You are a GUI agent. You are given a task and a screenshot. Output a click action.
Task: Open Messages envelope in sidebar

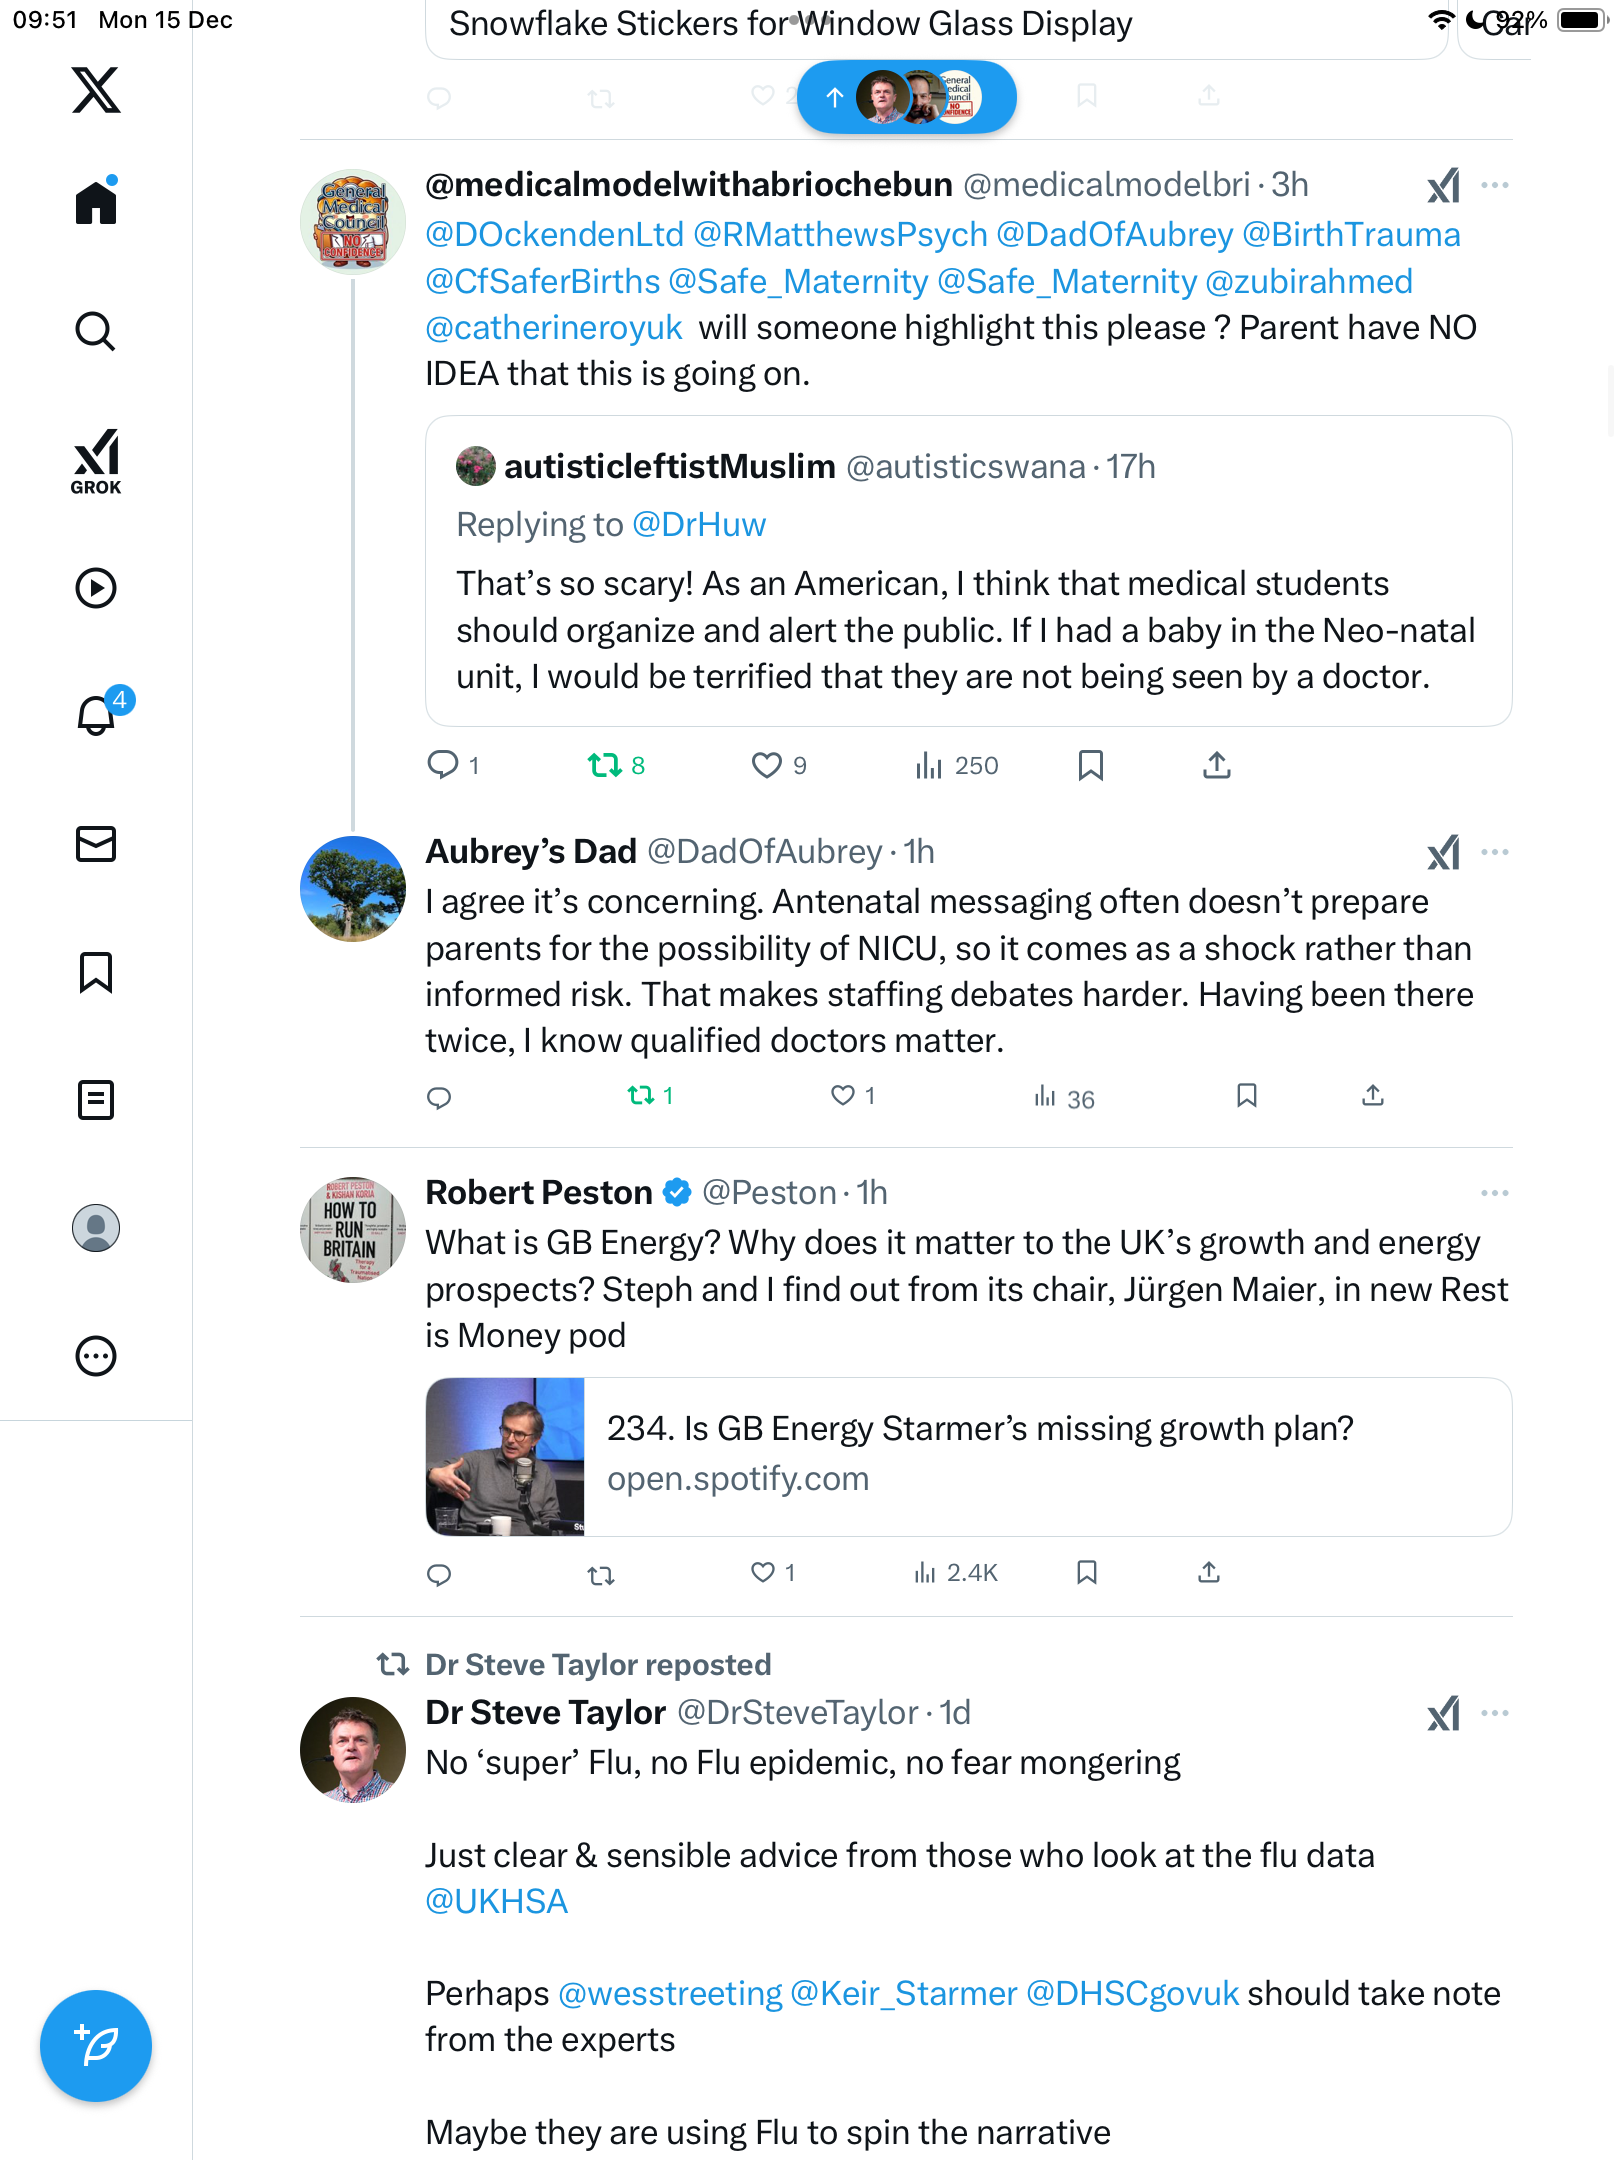tap(96, 844)
